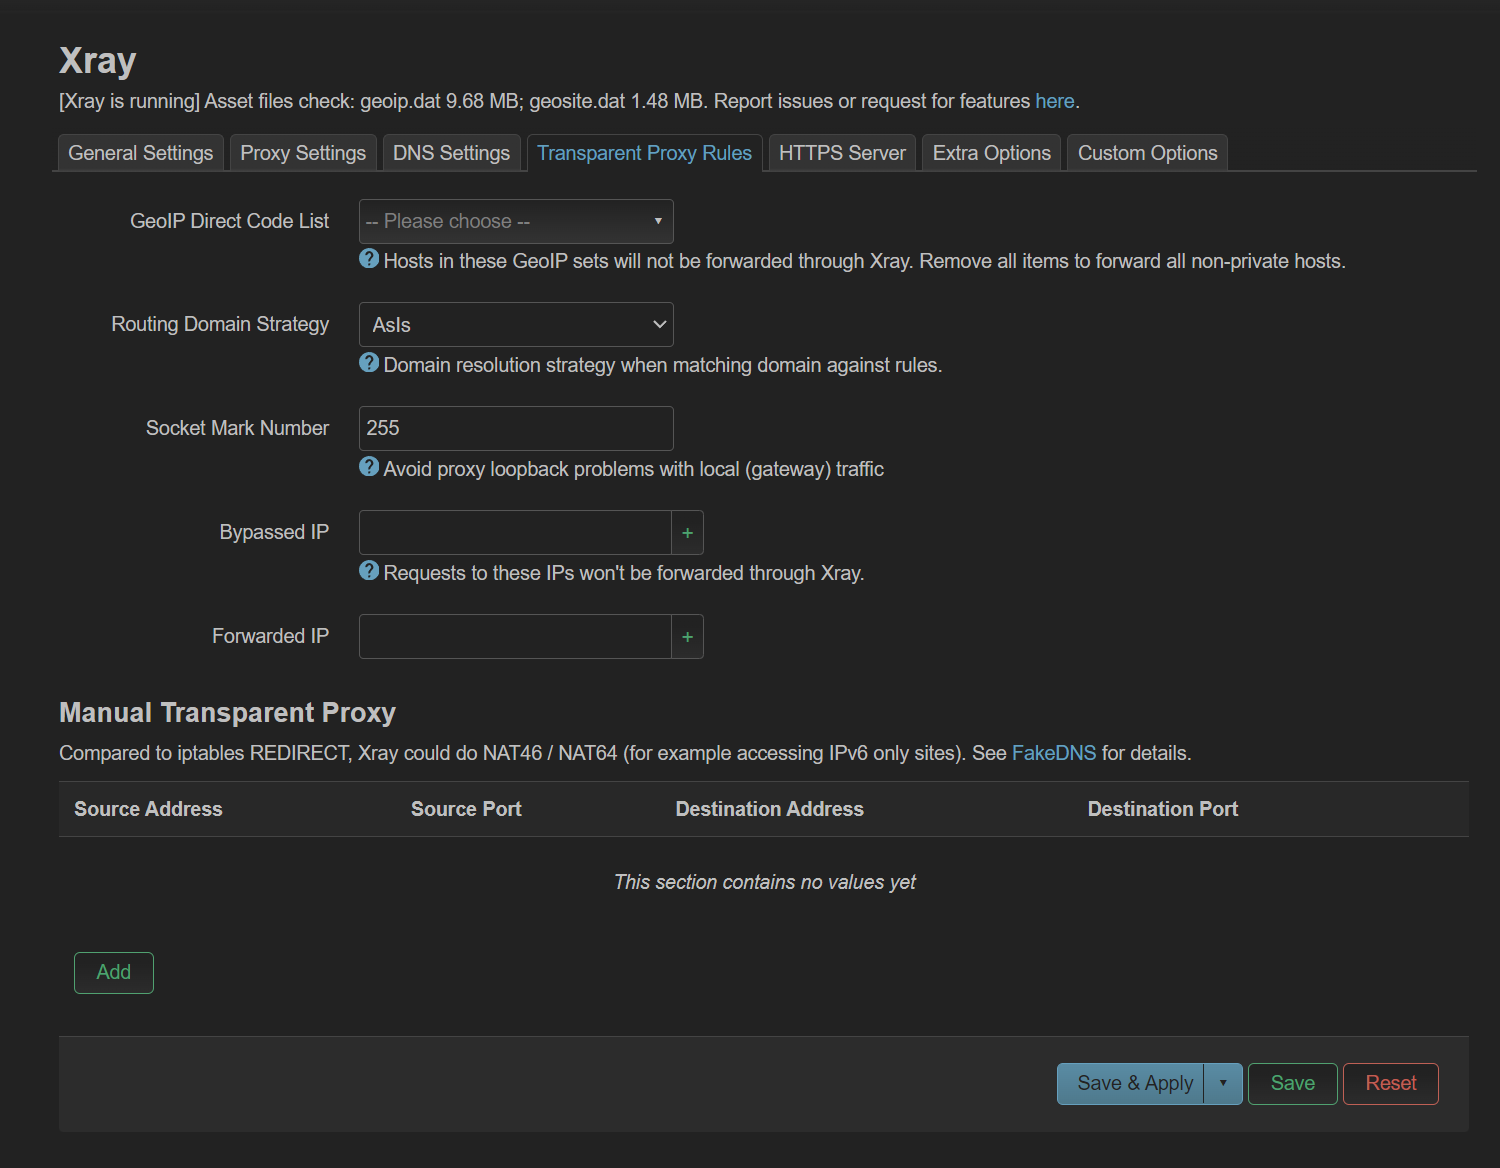This screenshot has width=1500, height=1168.
Task: Click 'This section contains no values yet' text
Action: pyautogui.click(x=765, y=882)
